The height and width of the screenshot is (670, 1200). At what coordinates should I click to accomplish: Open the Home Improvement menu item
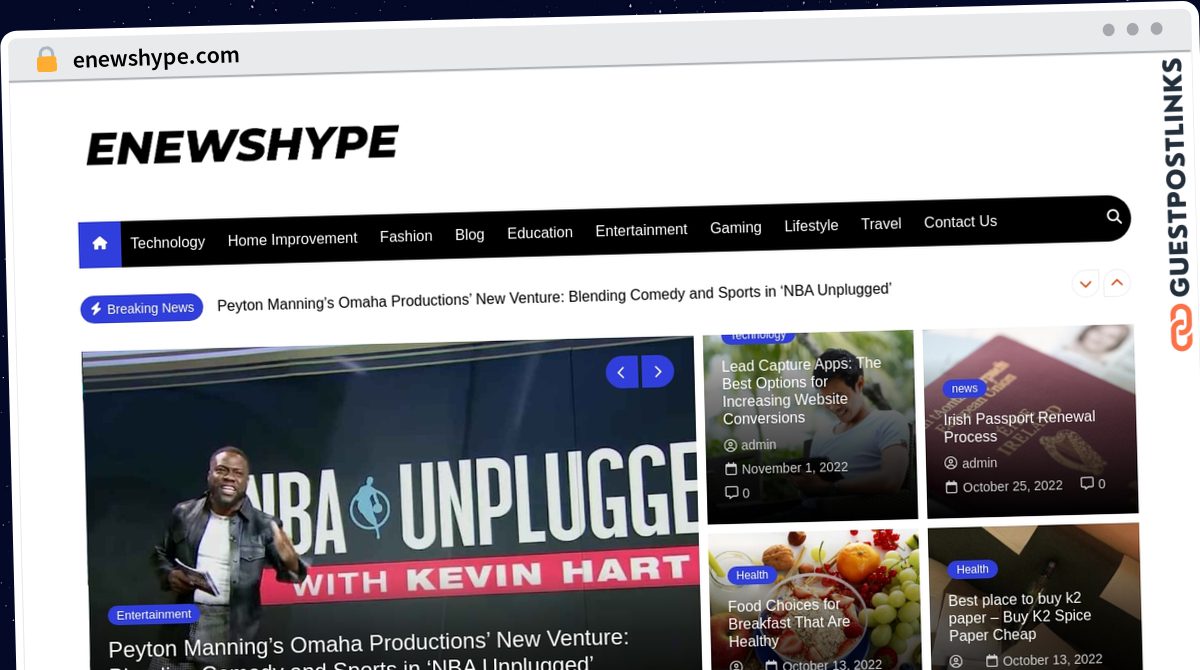(x=292, y=239)
